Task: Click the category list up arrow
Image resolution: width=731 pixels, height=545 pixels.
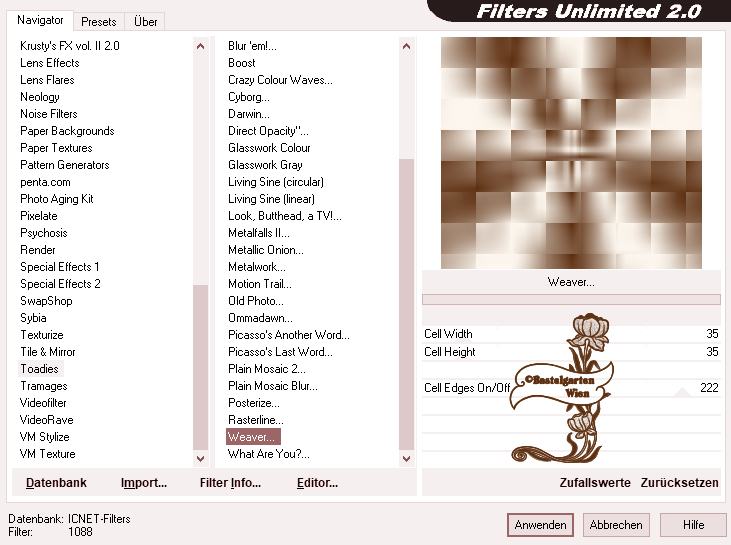Action: coord(200,46)
